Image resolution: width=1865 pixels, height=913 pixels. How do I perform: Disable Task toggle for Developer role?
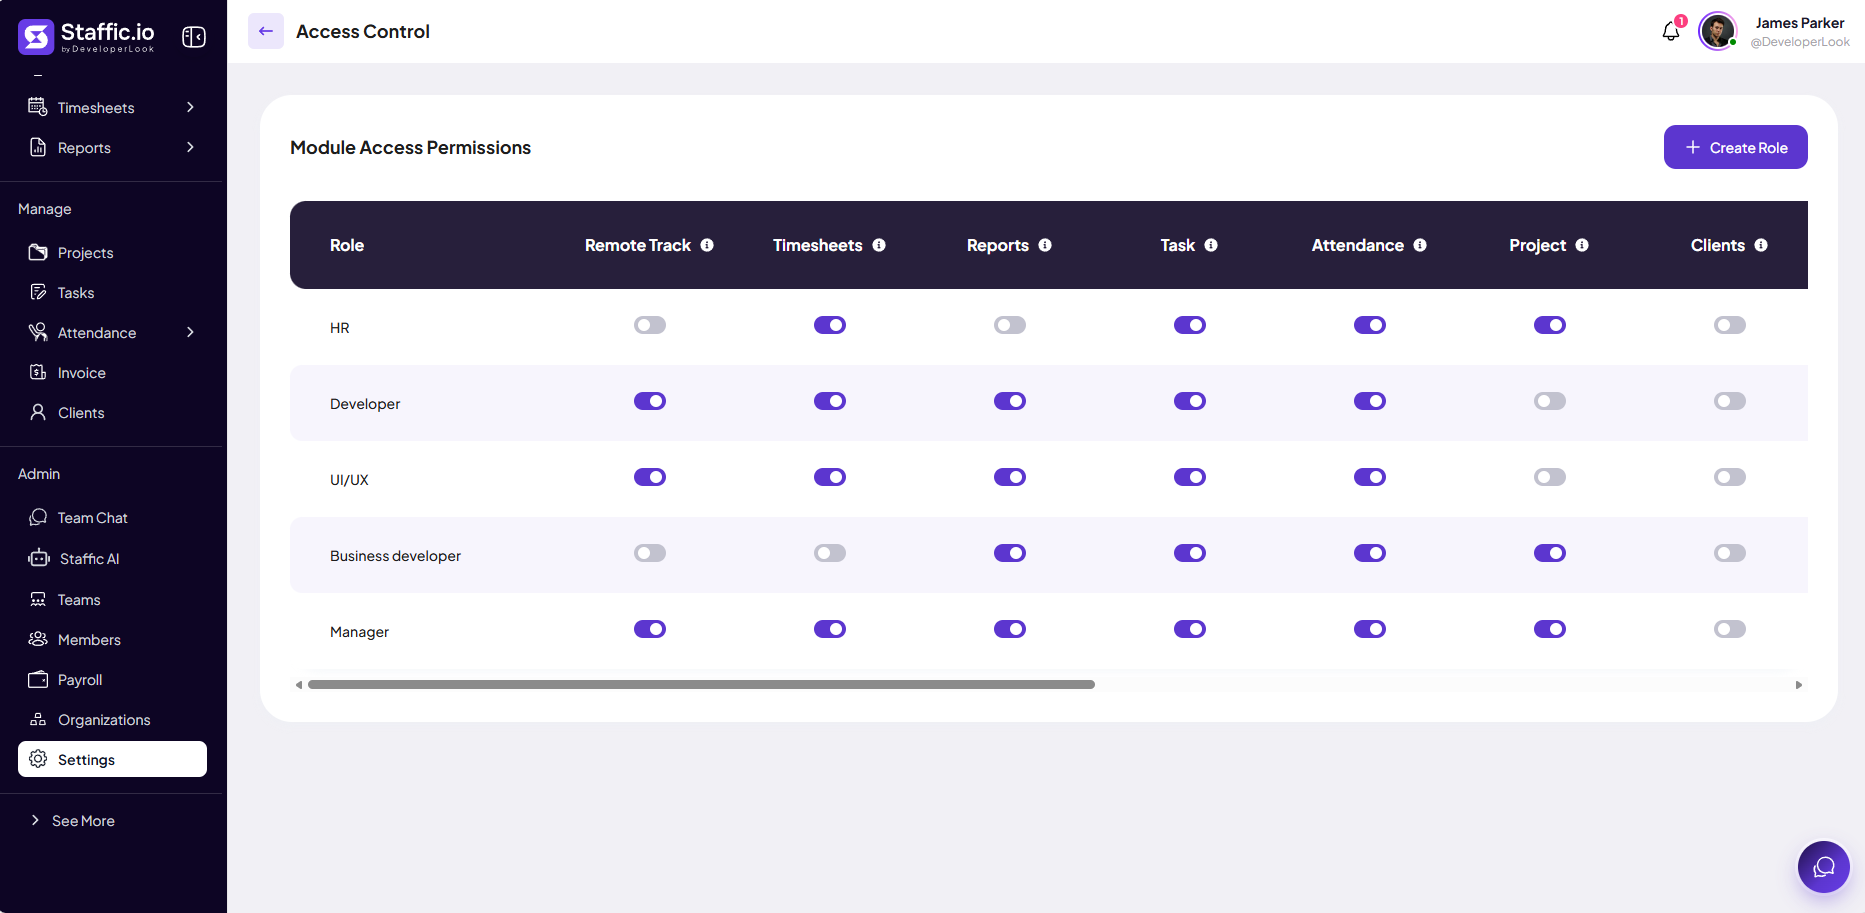1190,401
